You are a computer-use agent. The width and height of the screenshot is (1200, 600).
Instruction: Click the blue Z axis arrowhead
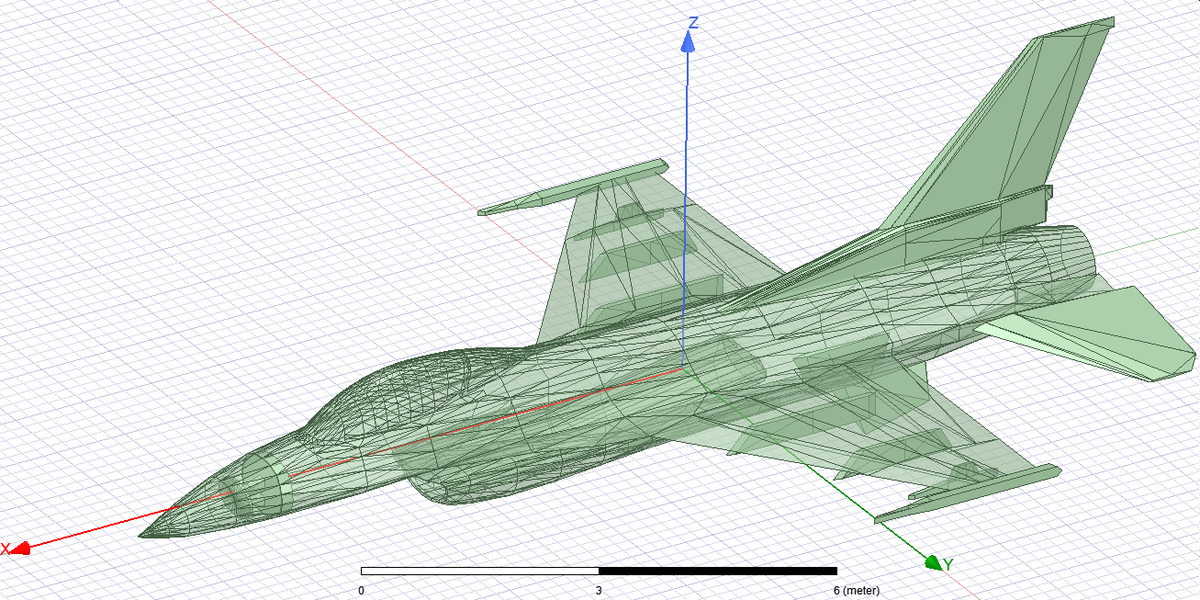pos(688,40)
